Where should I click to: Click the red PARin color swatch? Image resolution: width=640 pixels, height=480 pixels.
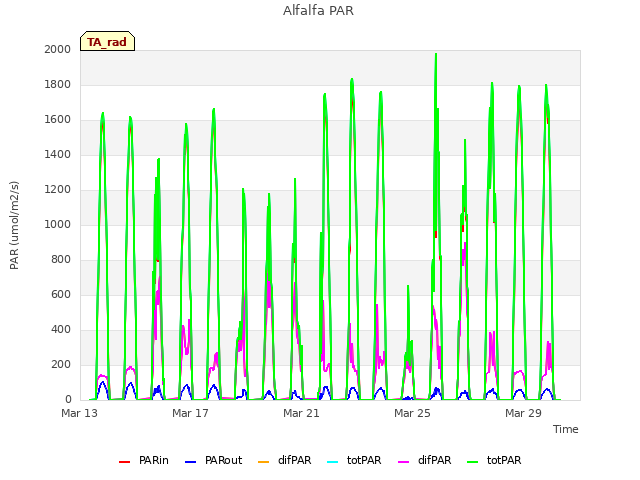124,462
